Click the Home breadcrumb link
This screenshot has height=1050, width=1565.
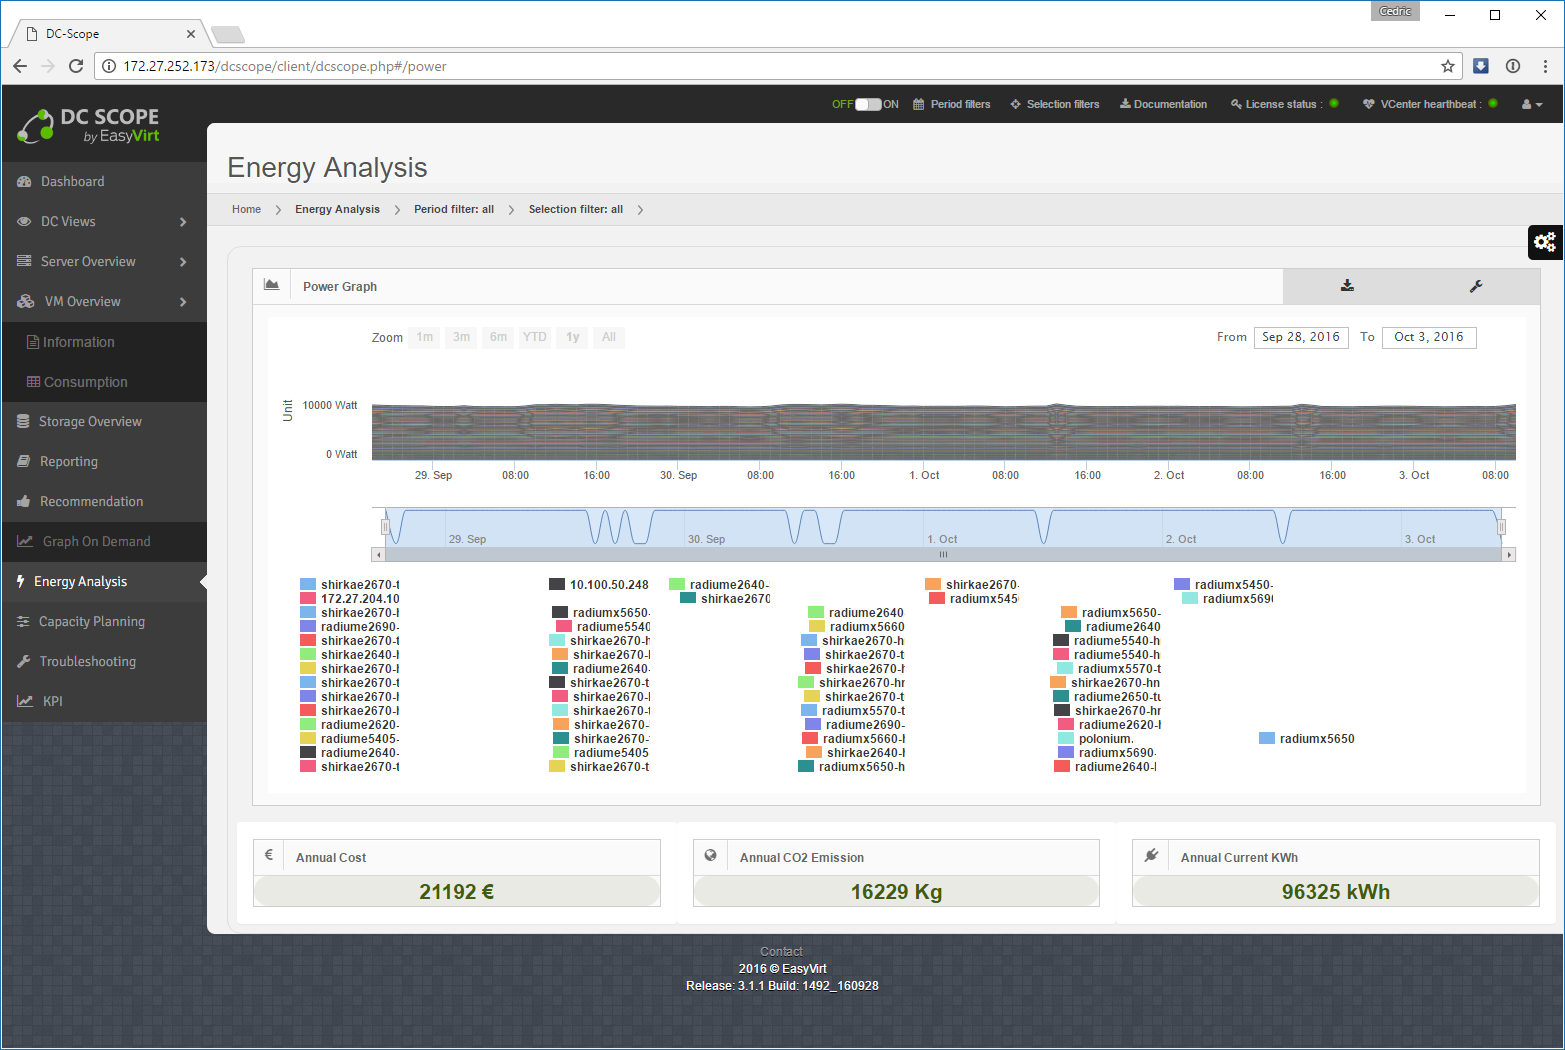(246, 210)
